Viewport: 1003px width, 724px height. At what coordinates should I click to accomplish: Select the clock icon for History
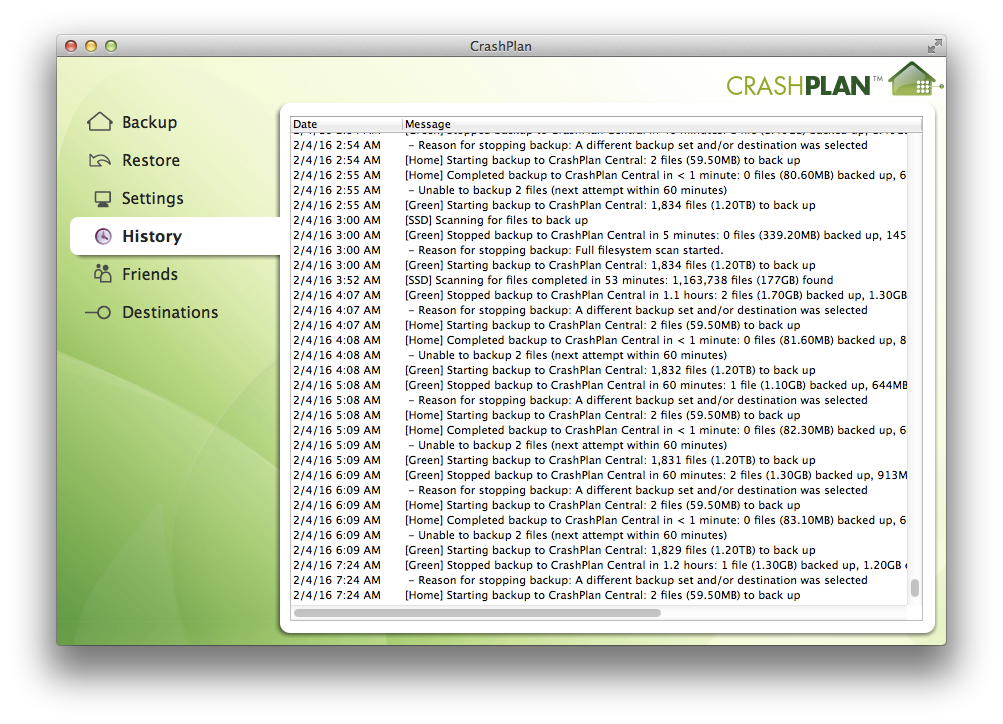(103, 236)
